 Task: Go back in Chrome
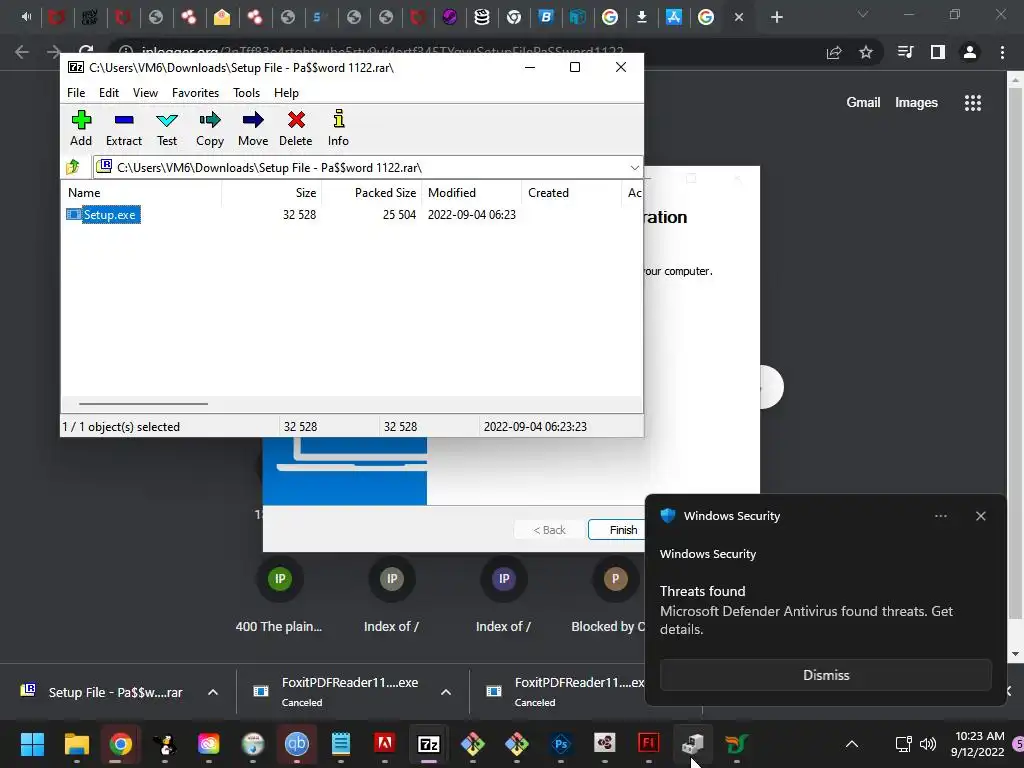[22, 52]
